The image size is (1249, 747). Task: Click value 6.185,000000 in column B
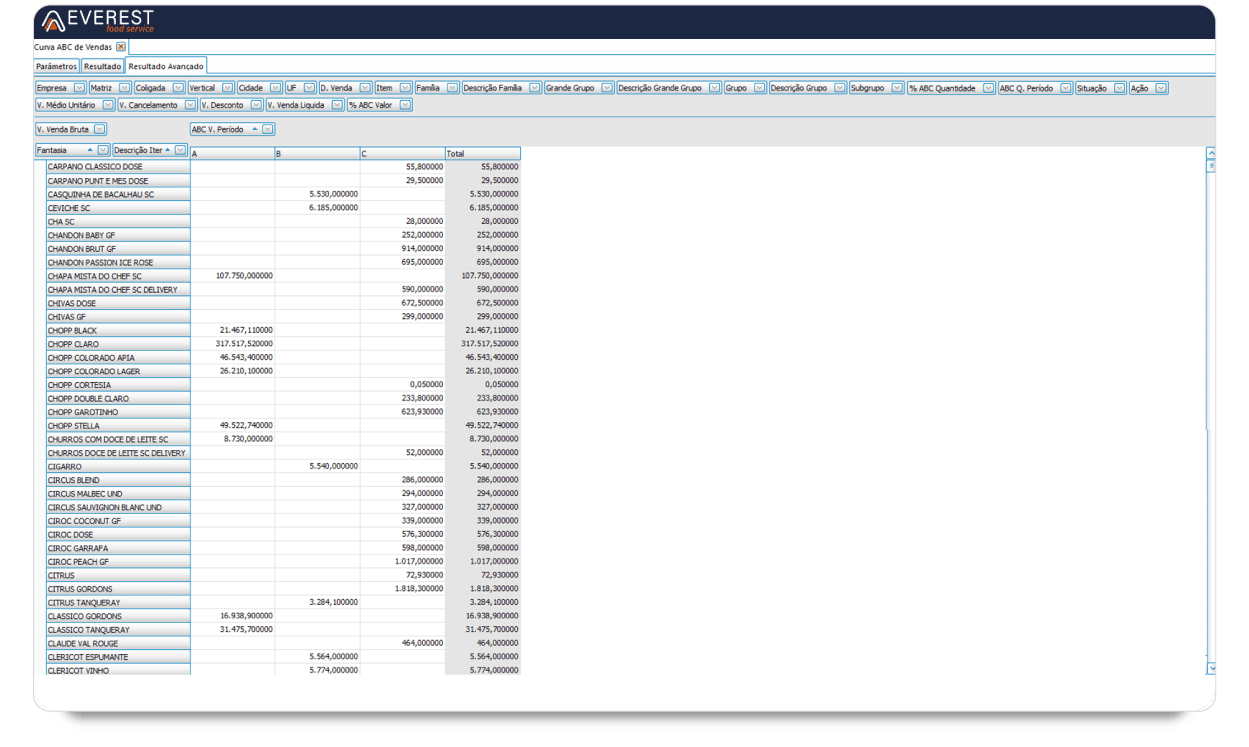point(334,208)
